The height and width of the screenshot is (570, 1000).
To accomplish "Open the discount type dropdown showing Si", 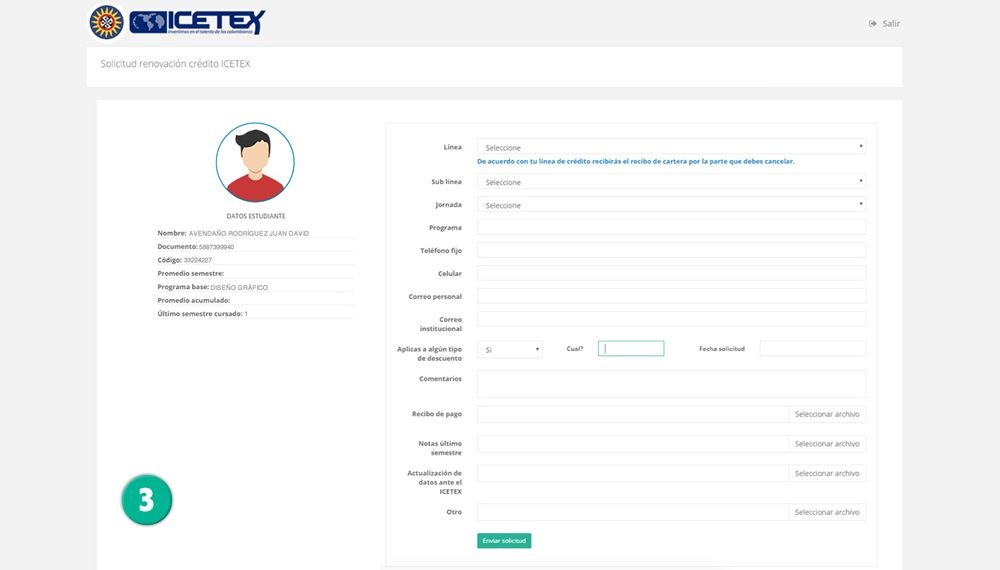I will pos(510,350).
